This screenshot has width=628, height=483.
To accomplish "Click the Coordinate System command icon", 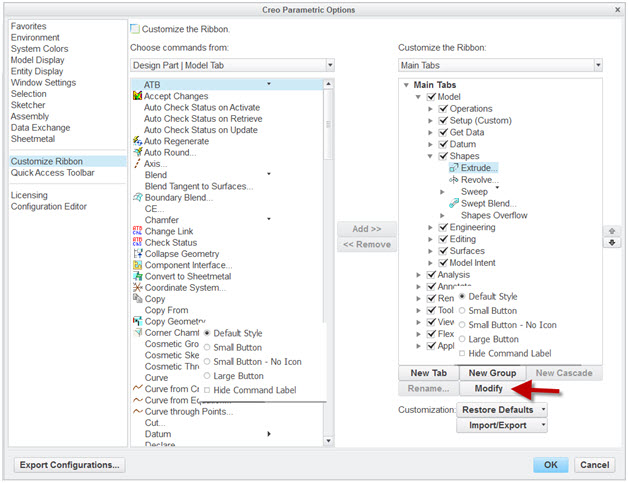I will pyautogui.click(x=137, y=287).
